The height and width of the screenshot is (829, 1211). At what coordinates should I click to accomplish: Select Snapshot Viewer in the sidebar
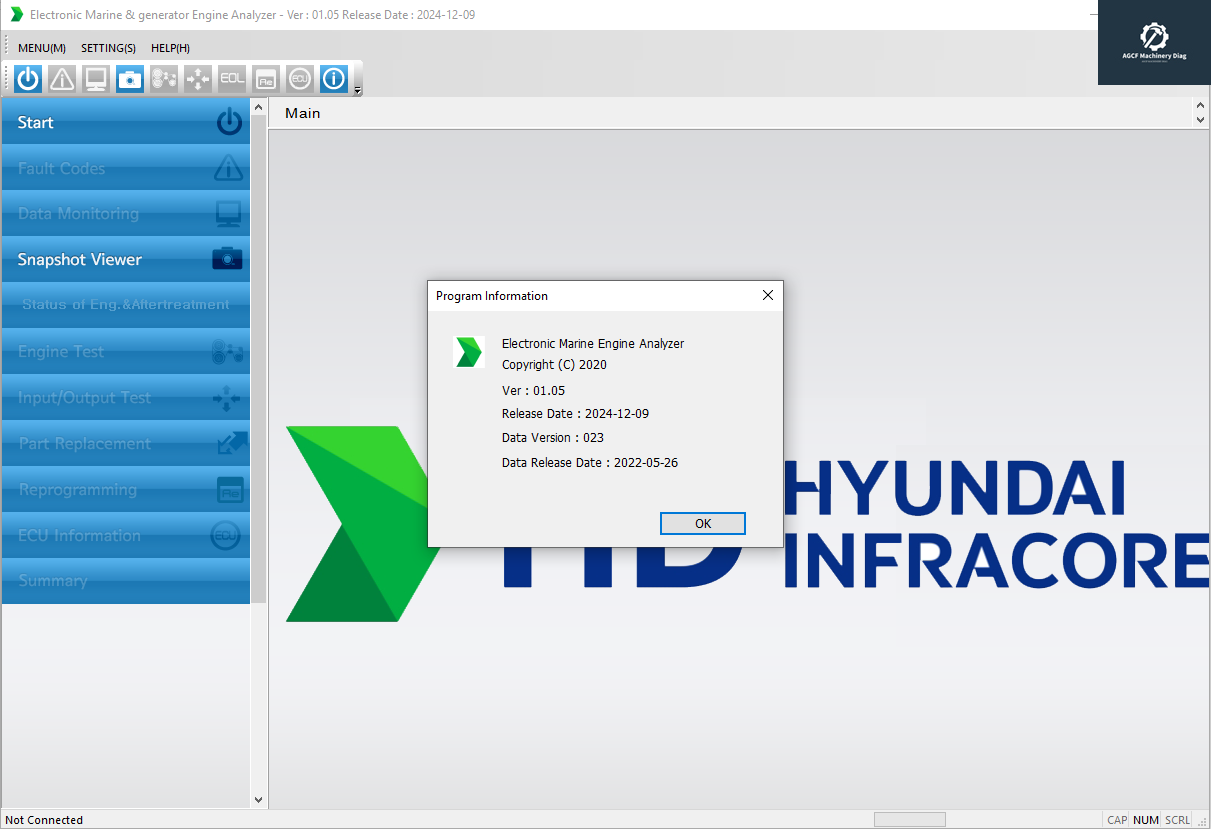click(x=126, y=259)
